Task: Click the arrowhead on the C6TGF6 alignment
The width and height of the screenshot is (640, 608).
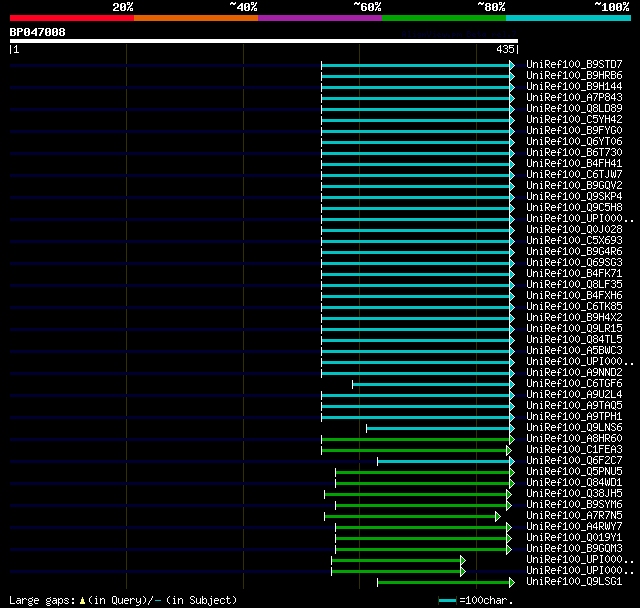Action: click(x=512, y=384)
